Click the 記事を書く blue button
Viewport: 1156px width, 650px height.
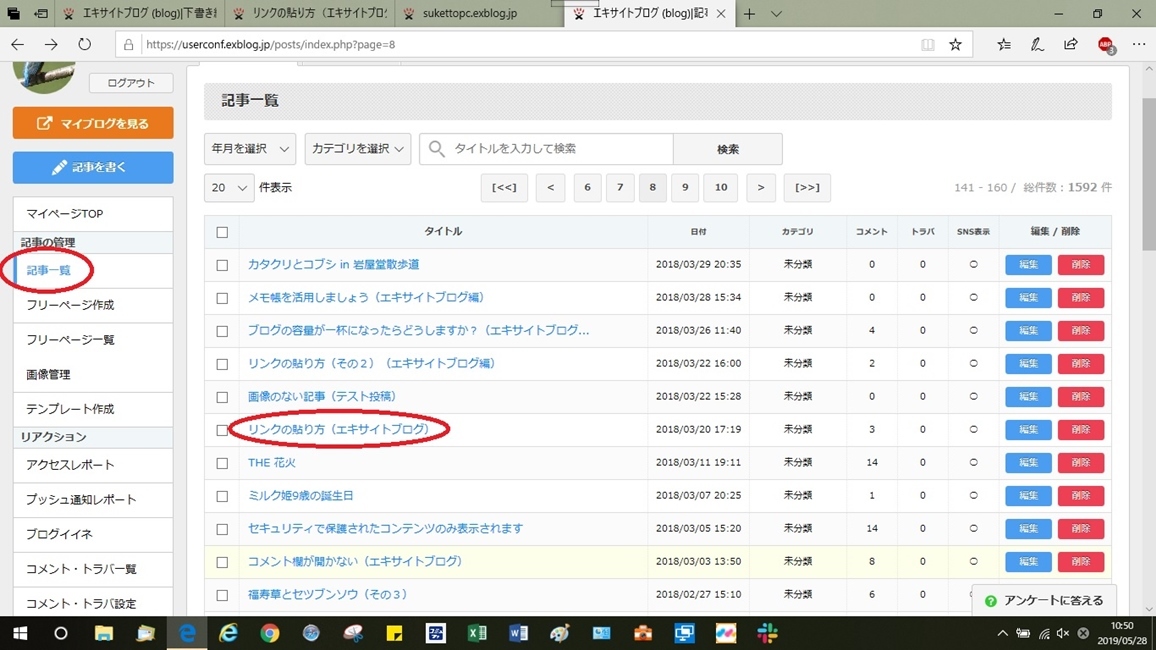click(93, 167)
